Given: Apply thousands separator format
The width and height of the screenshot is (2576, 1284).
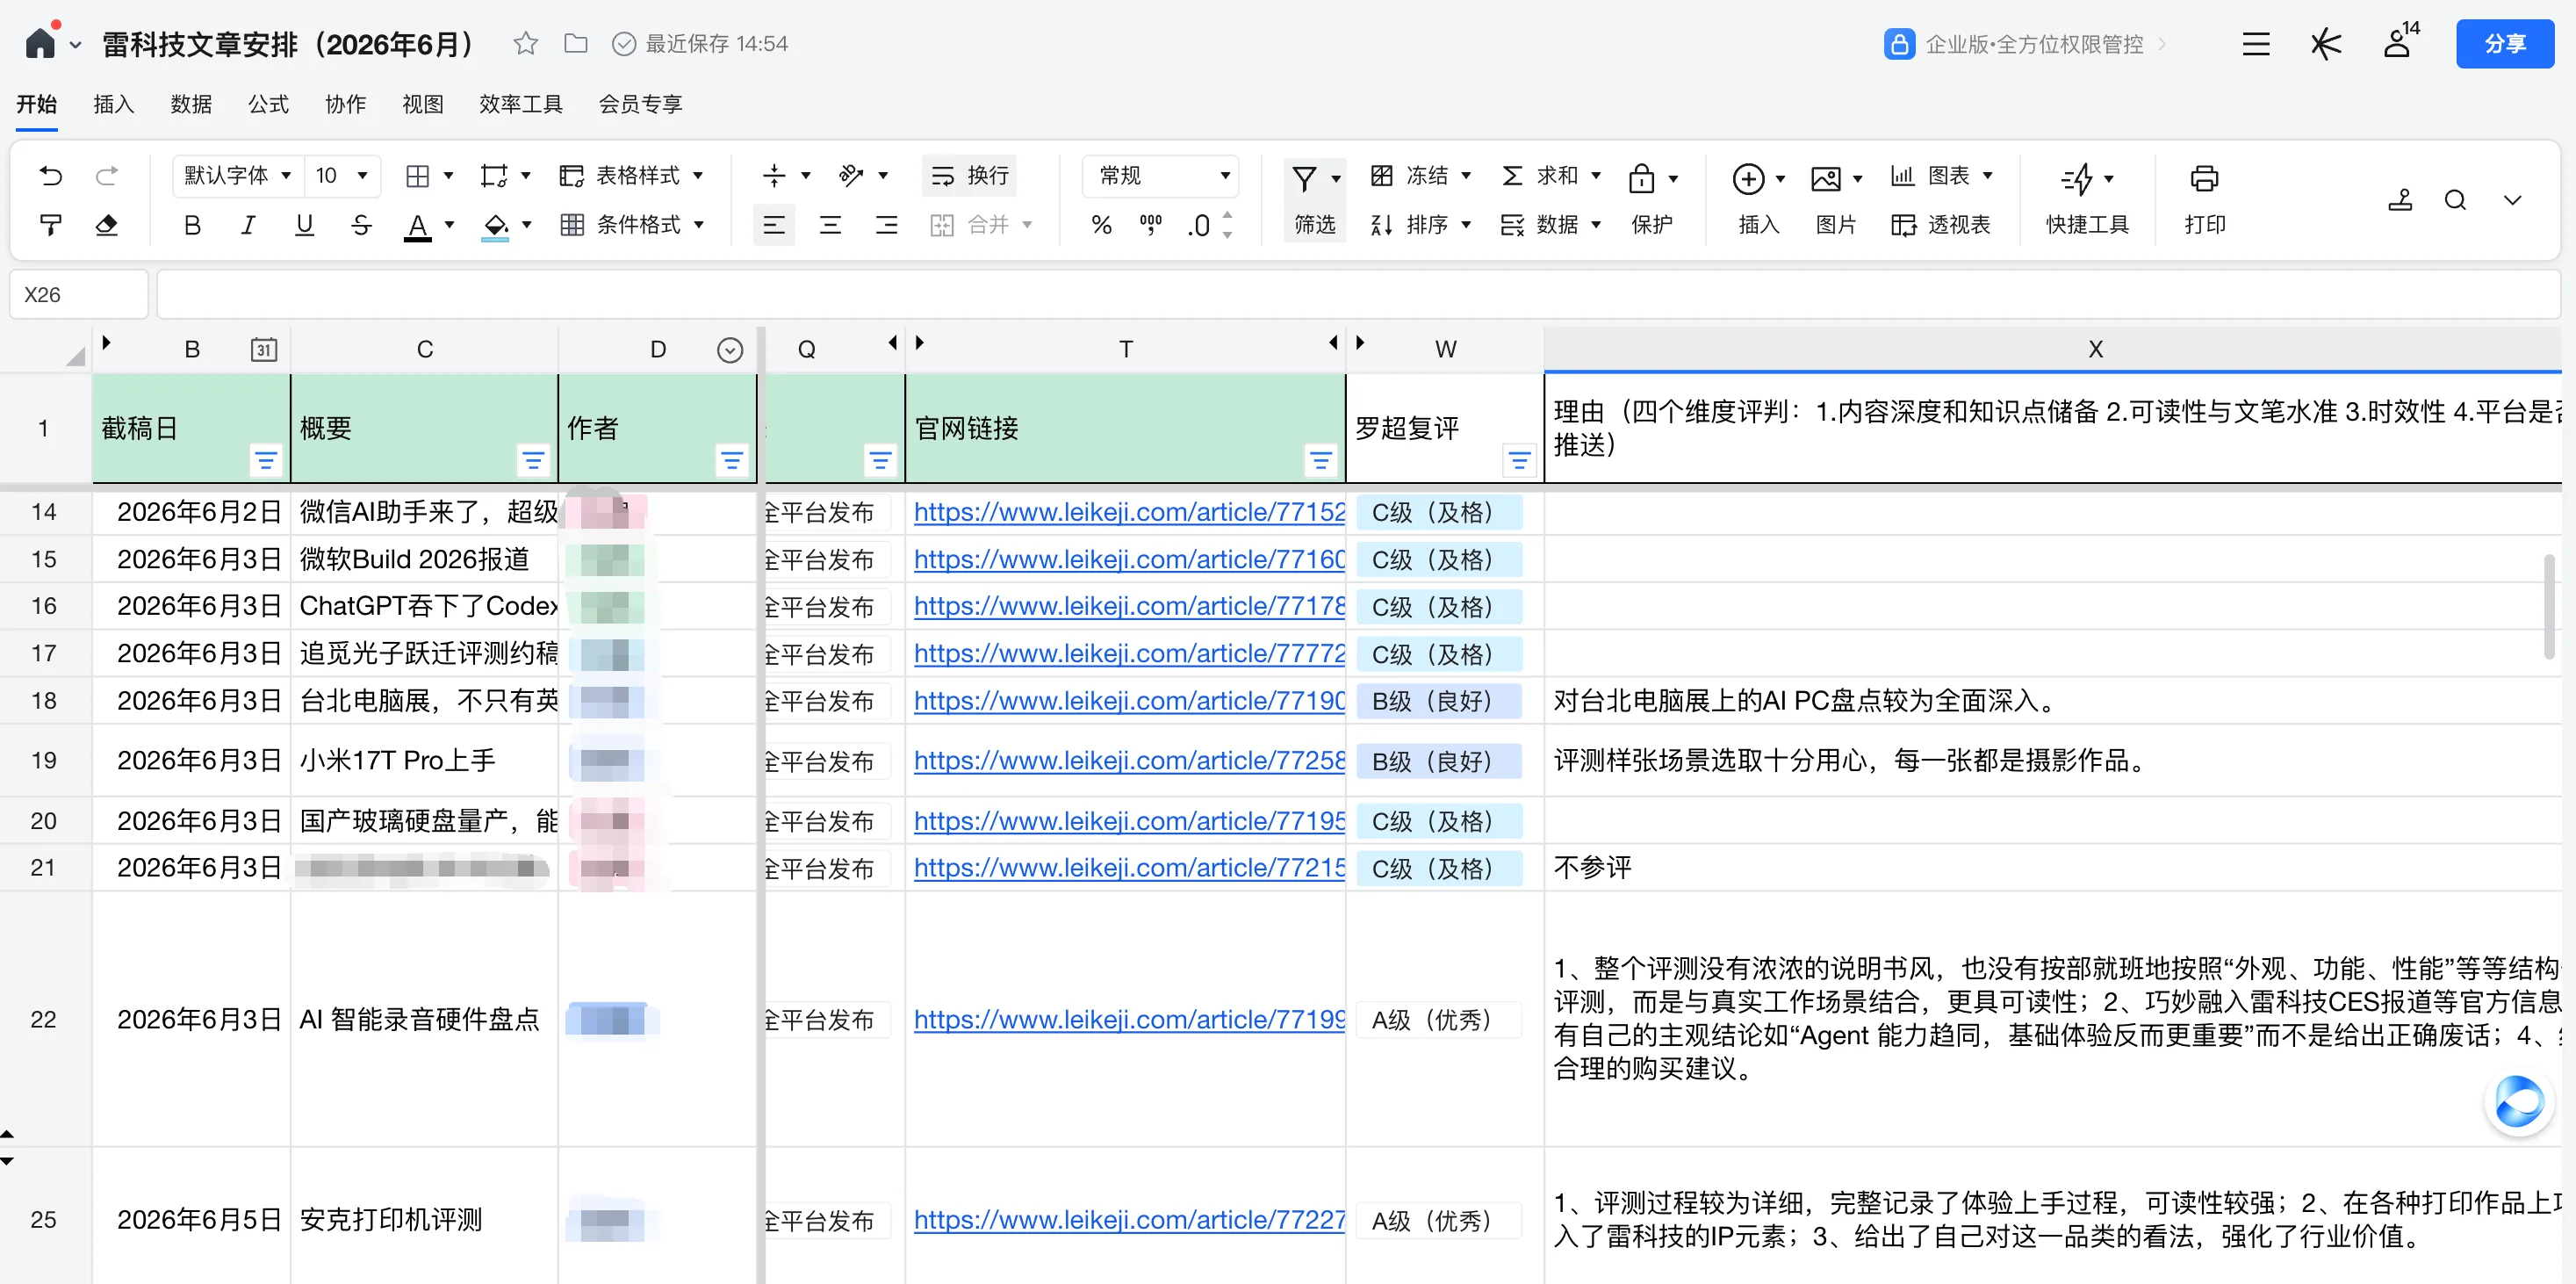Looking at the screenshot, I should pyautogui.click(x=1151, y=225).
